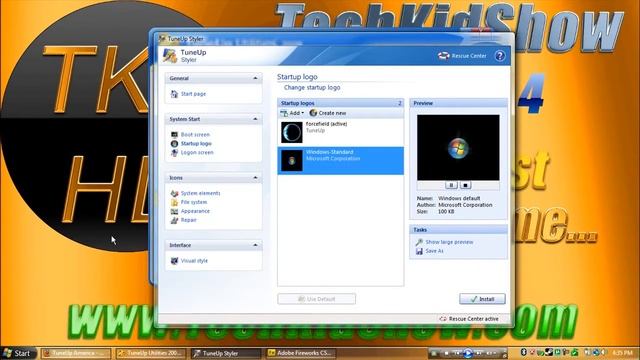Image resolution: width=640 pixels, height=360 pixels.
Task: Click the Change startup logo subtitle
Action: pyautogui.click(x=312, y=88)
